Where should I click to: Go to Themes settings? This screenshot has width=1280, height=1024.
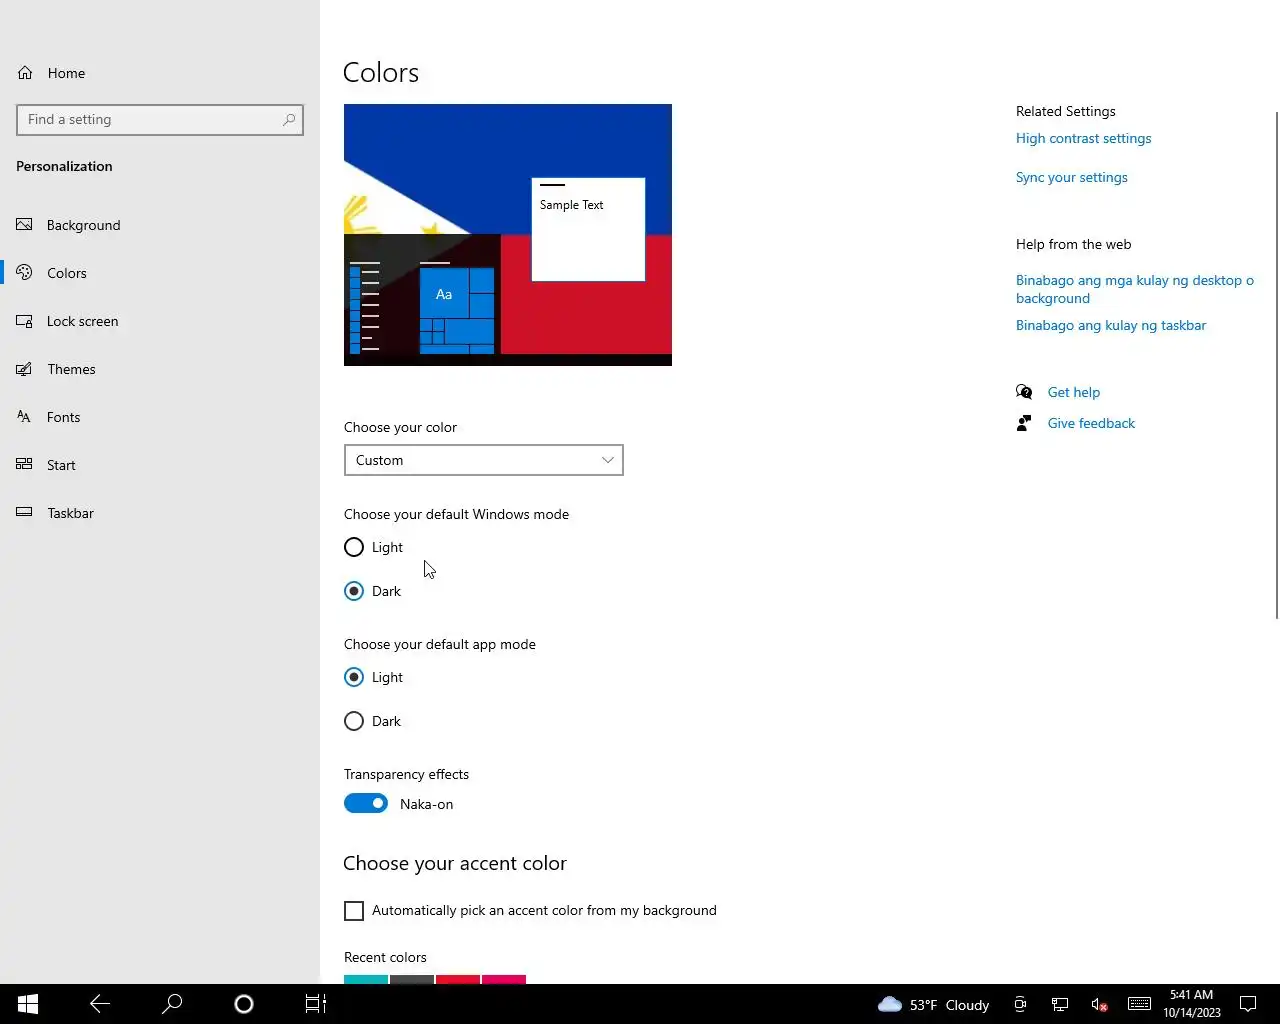pos(160,369)
